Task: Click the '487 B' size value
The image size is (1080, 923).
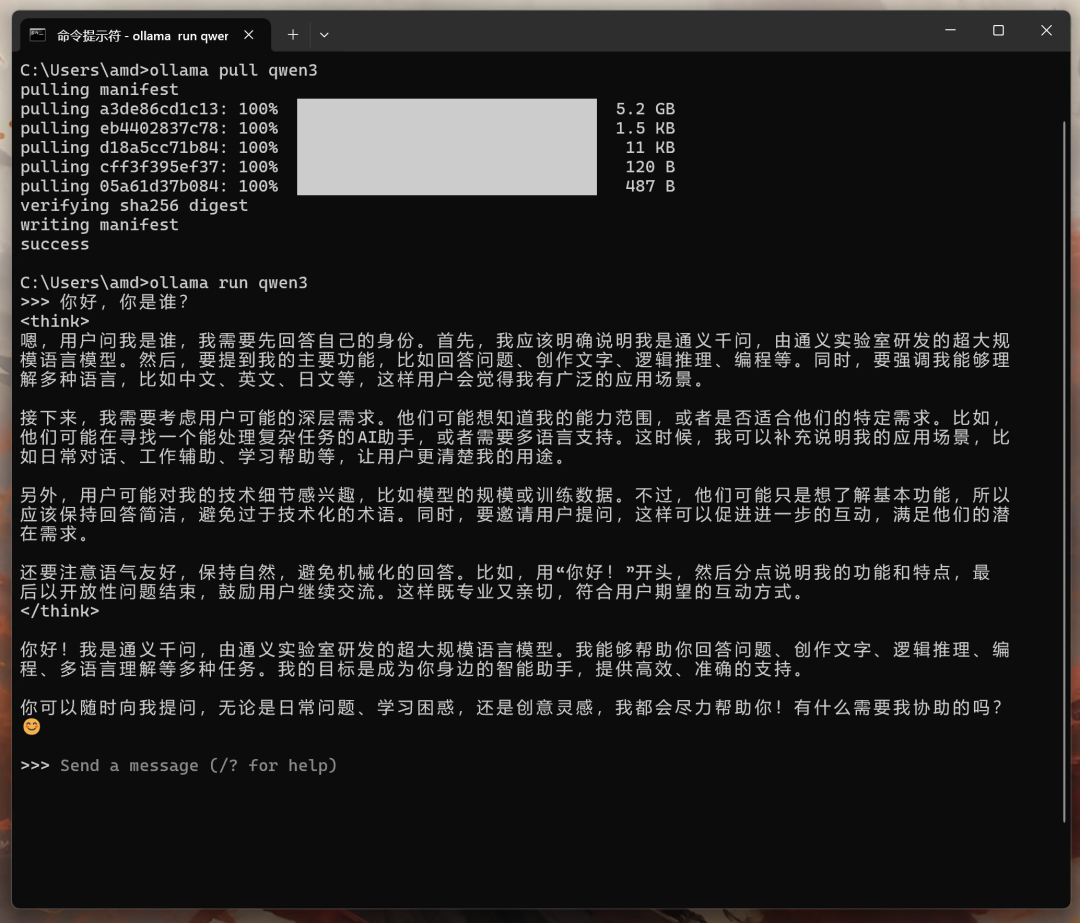Action: click(650, 186)
